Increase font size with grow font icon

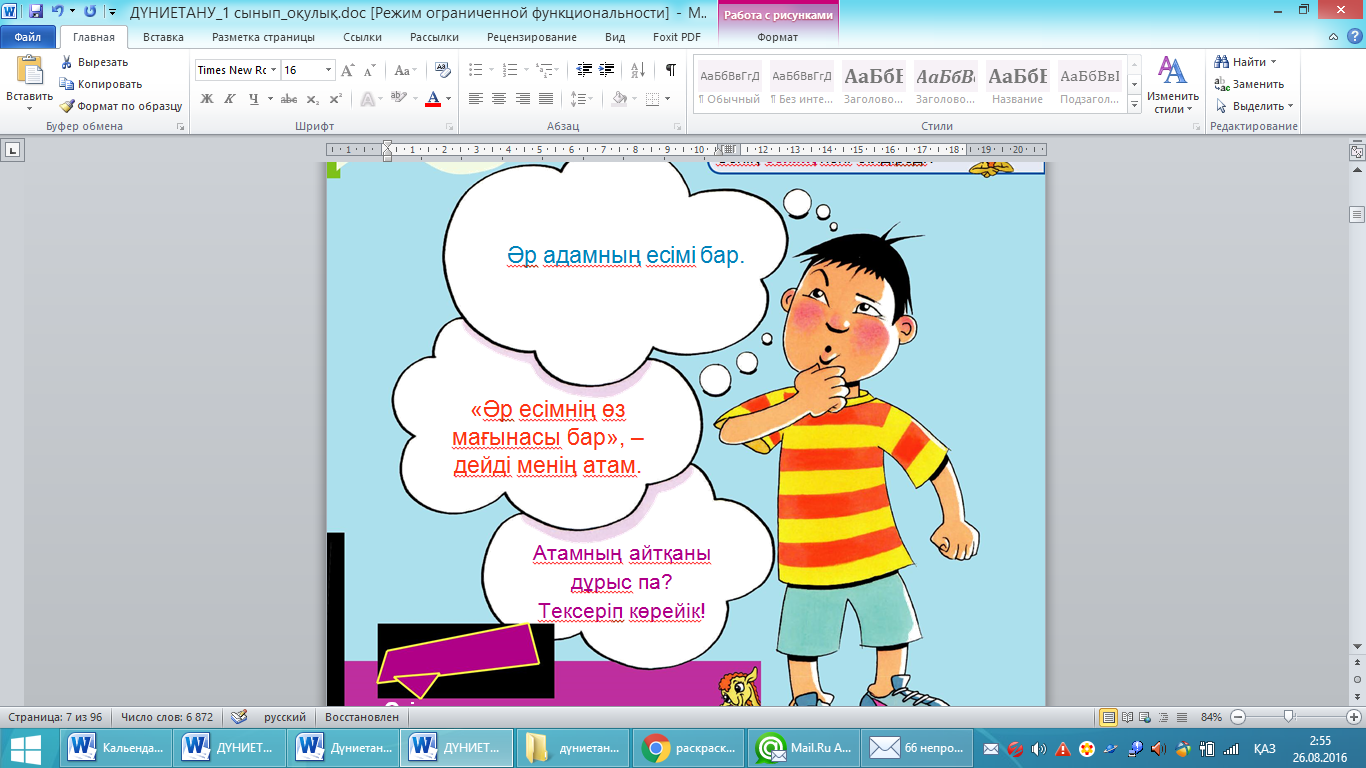pyautogui.click(x=347, y=70)
